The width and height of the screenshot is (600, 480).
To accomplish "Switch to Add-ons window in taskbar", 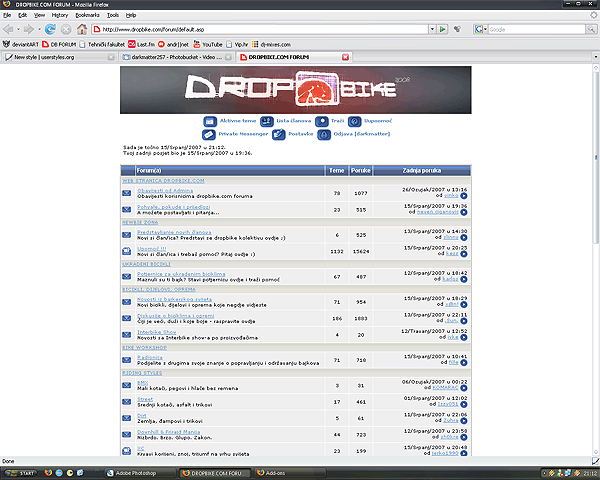I will point(290,473).
